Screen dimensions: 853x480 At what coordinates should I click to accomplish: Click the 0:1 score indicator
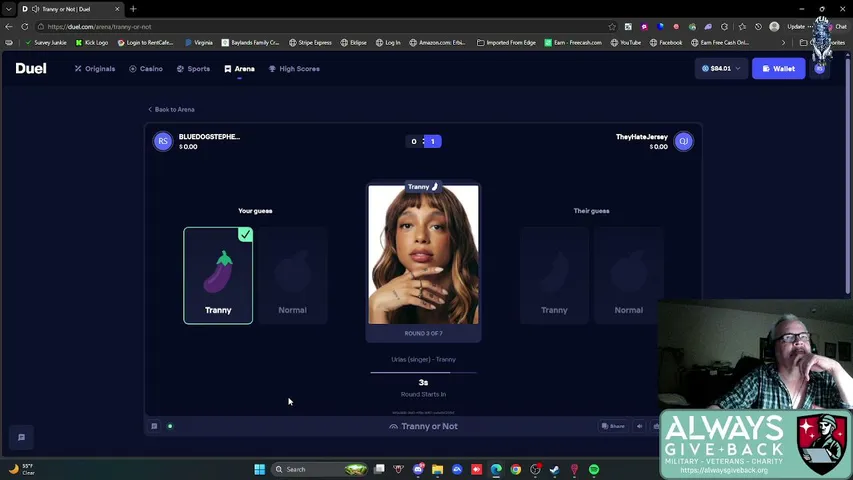[423, 141]
